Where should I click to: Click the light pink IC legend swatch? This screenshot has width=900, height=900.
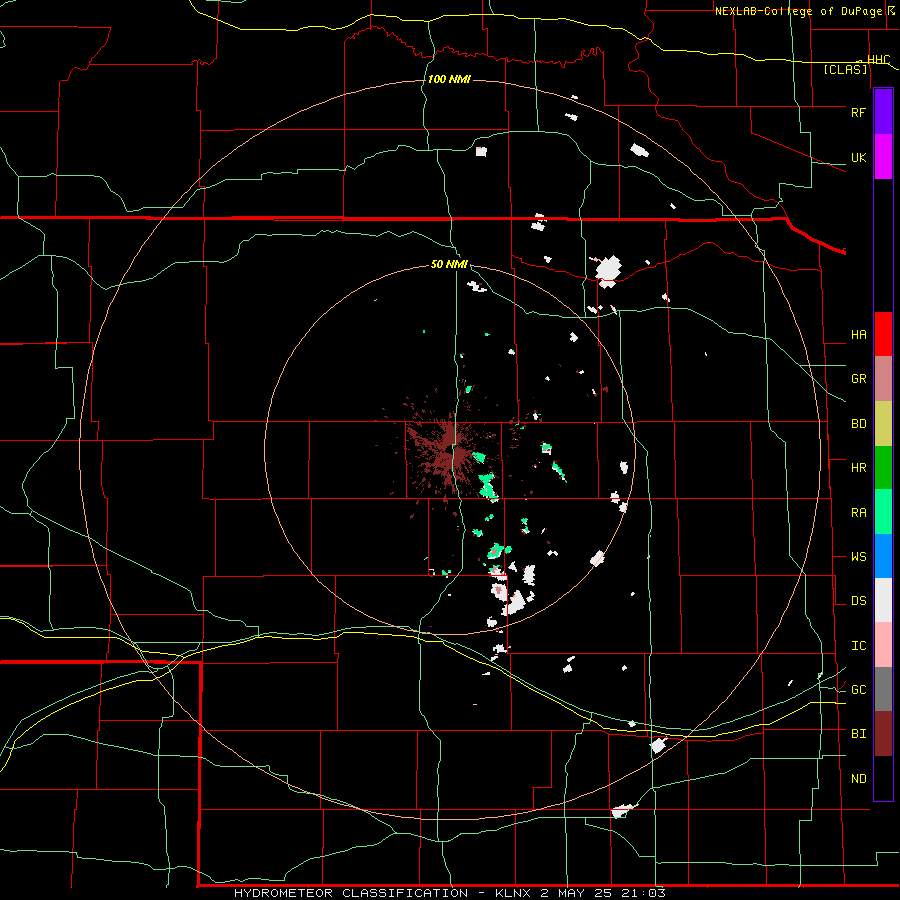(x=883, y=645)
